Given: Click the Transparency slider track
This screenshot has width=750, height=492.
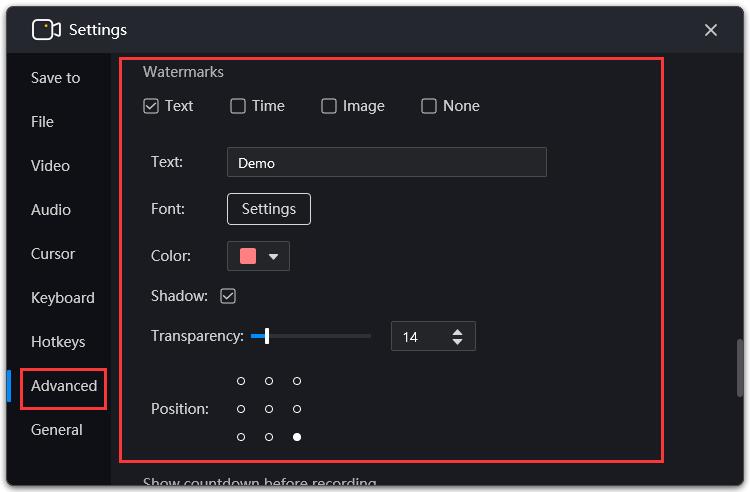Looking at the screenshot, I should 311,336.
